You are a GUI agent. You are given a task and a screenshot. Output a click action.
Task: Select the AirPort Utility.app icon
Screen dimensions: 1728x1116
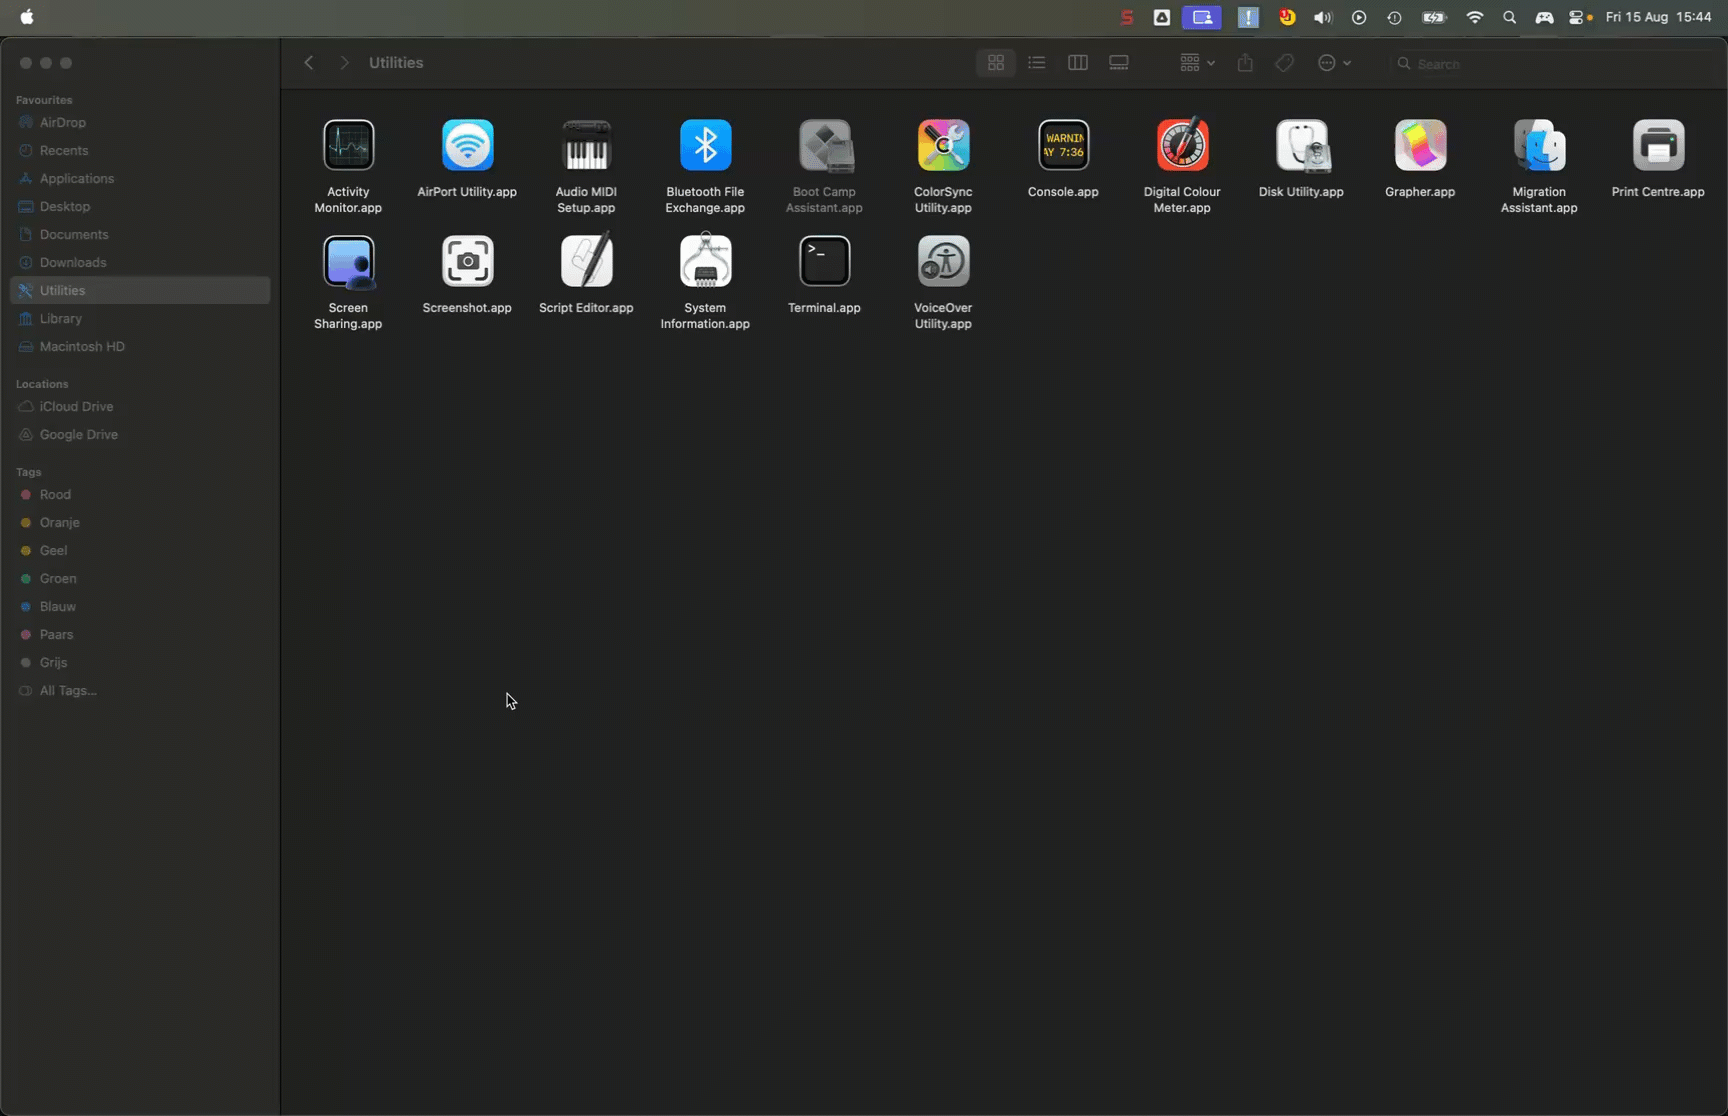pyautogui.click(x=467, y=146)
